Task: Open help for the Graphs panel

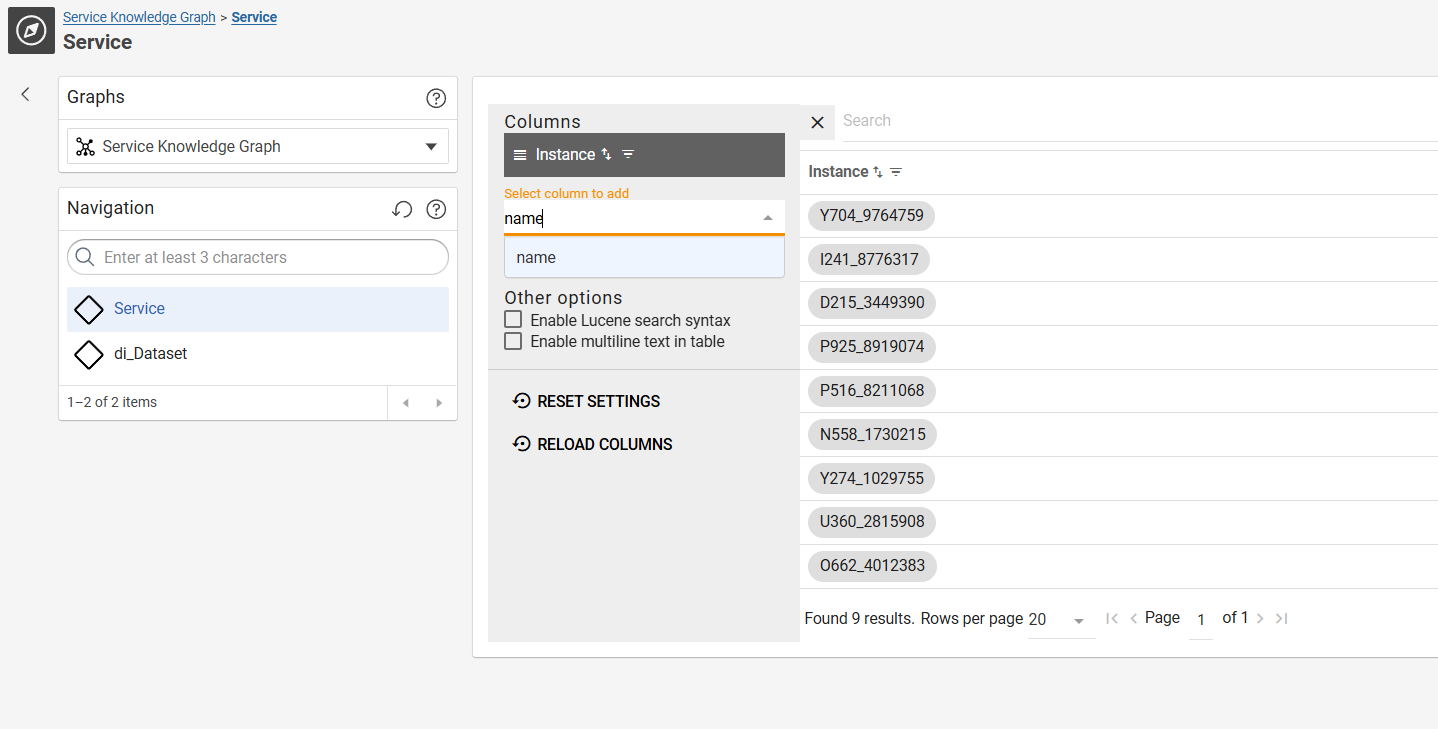Action: point(436,98)
